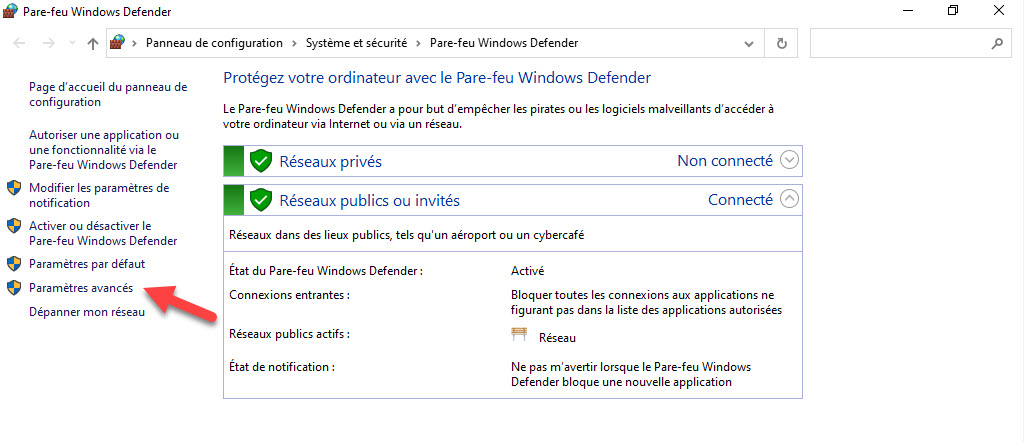Click the back navigation arrow
1024x442 pixels.
pyautogui.click(x=20, y=44)
